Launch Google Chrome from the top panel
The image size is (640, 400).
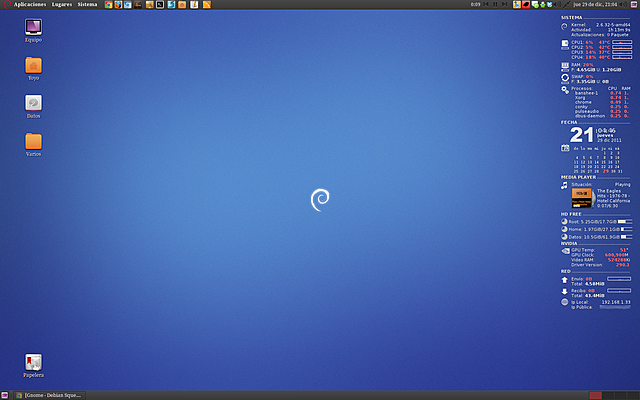coord(109,4)
